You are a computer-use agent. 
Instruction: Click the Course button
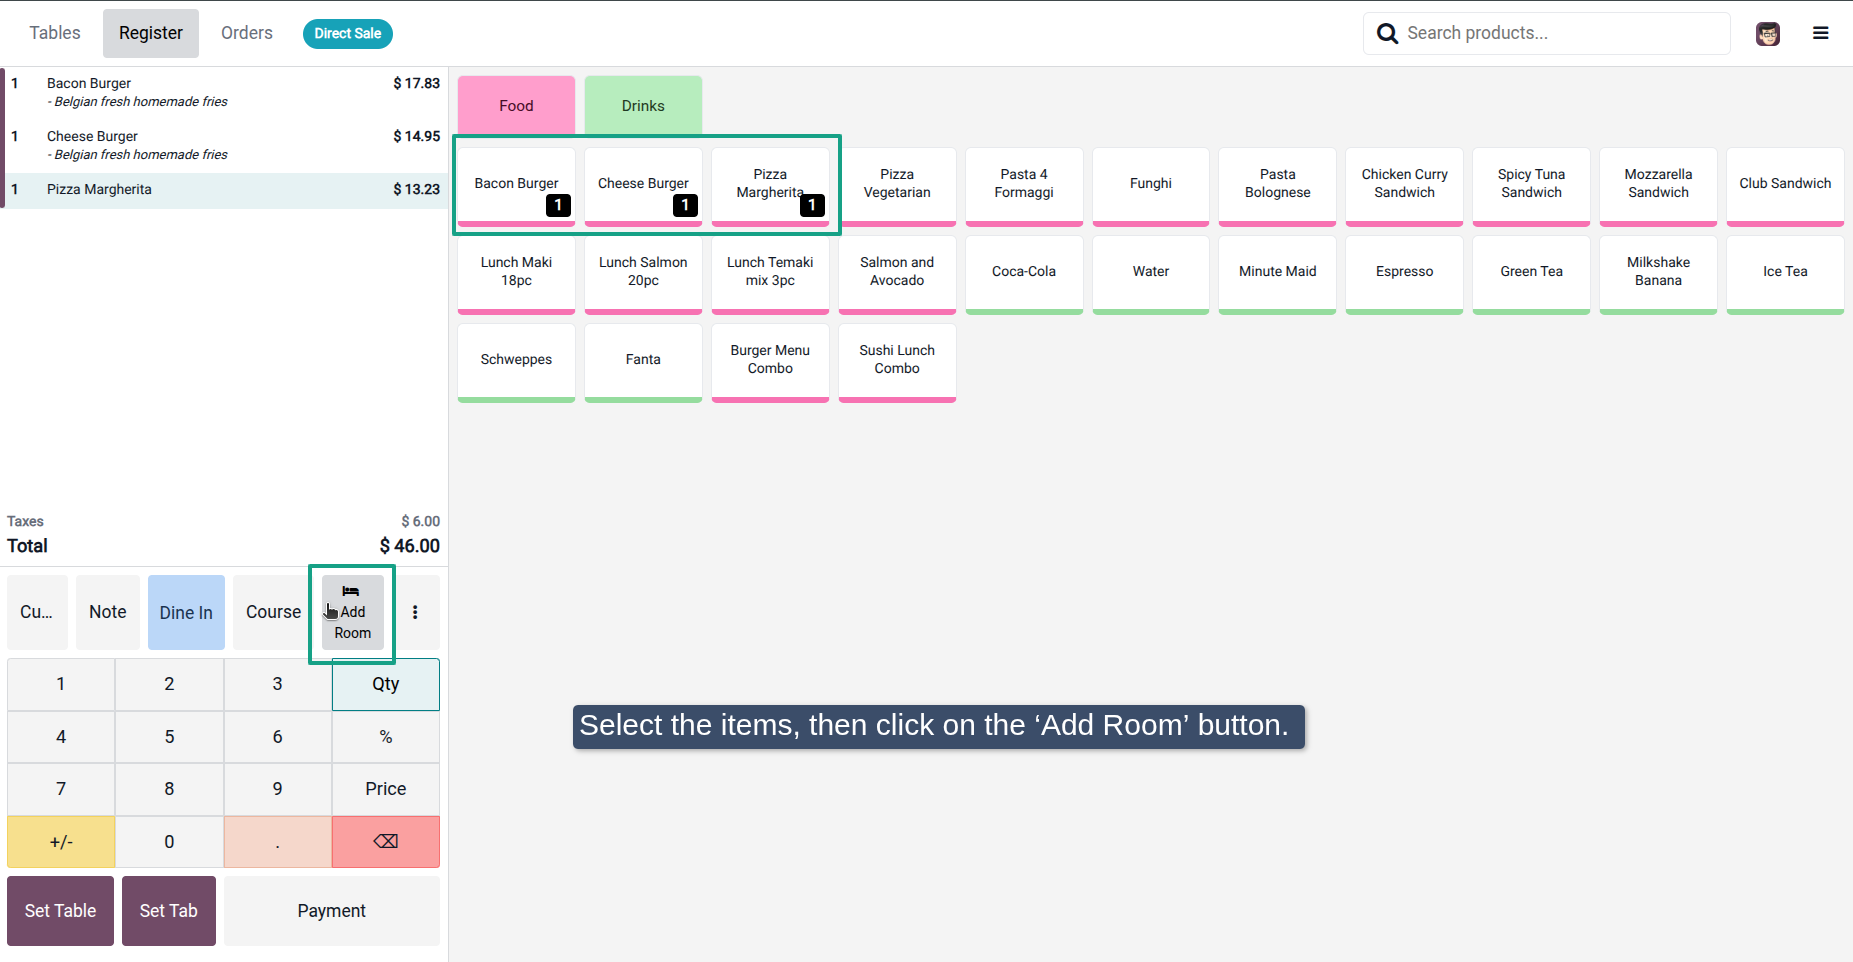[x=273, y=612]
